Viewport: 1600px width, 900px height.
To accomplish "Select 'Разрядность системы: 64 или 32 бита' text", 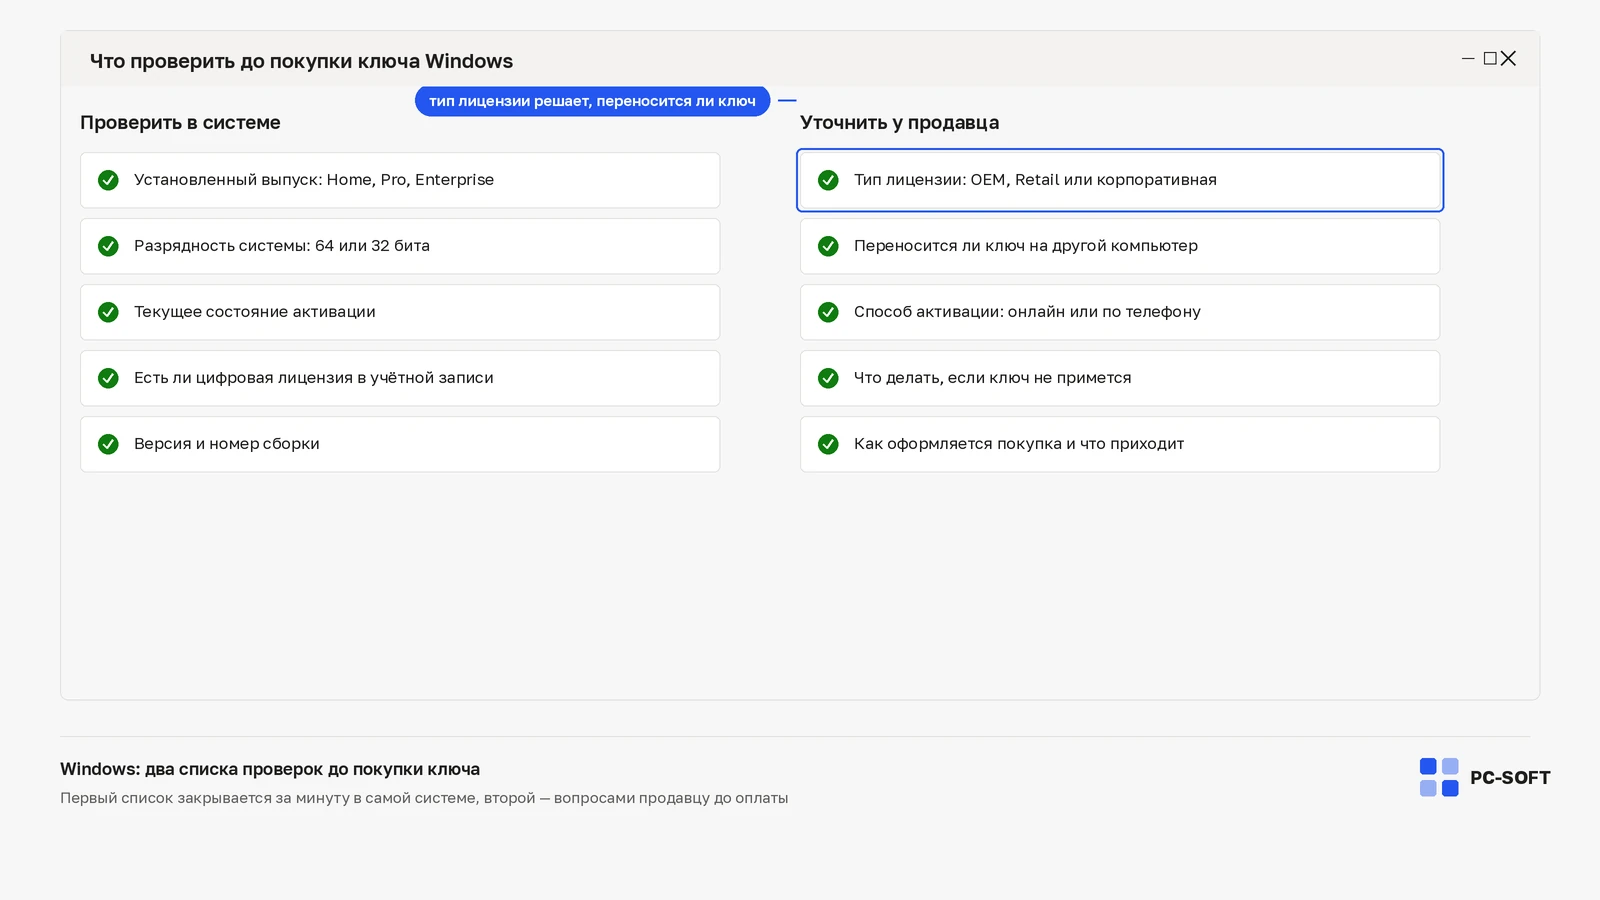I will point(282,246).
